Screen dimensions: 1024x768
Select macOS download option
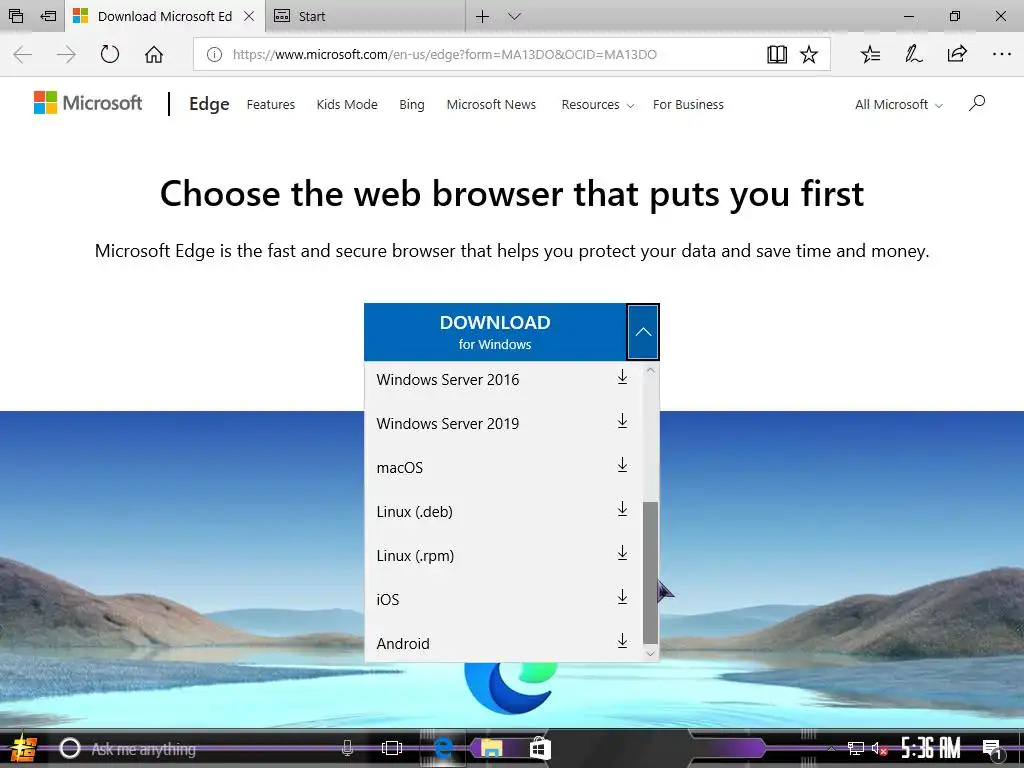click(502, 468)
